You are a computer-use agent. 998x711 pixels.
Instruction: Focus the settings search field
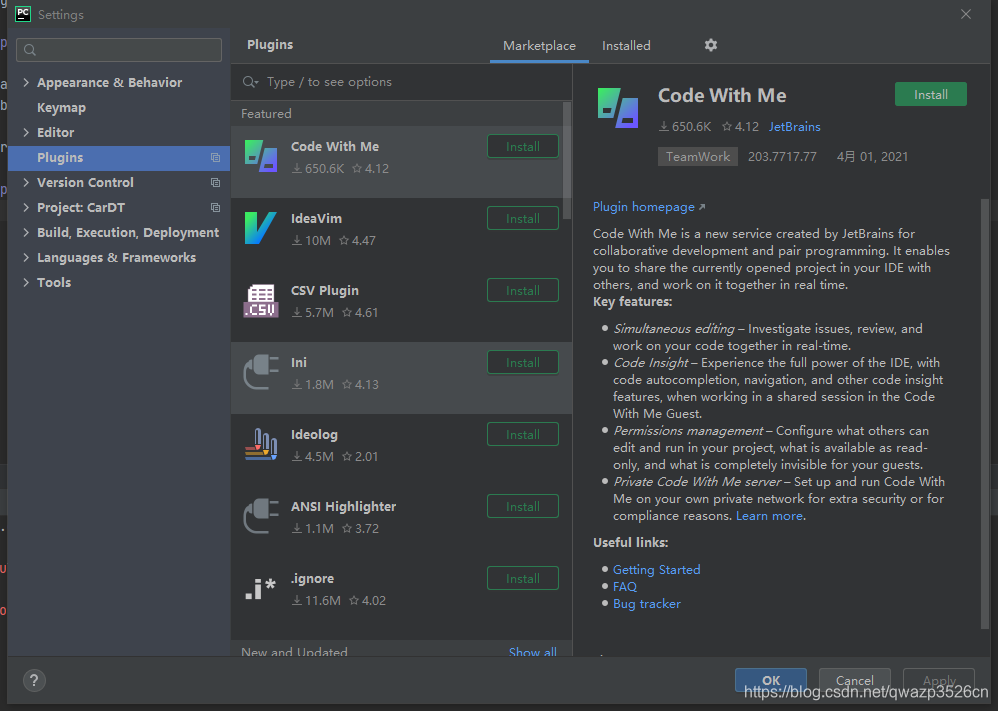point(119,50)
